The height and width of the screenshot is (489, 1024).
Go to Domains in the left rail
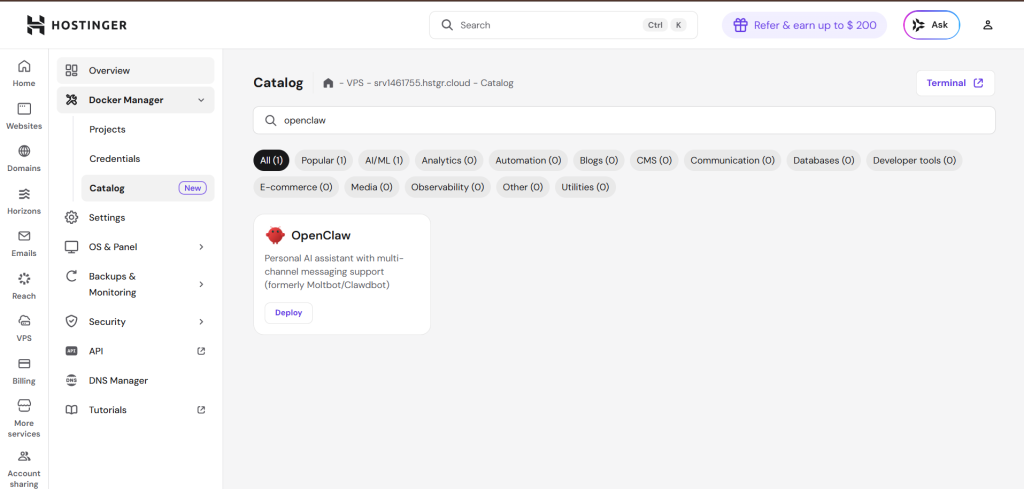tap(24, 159)
